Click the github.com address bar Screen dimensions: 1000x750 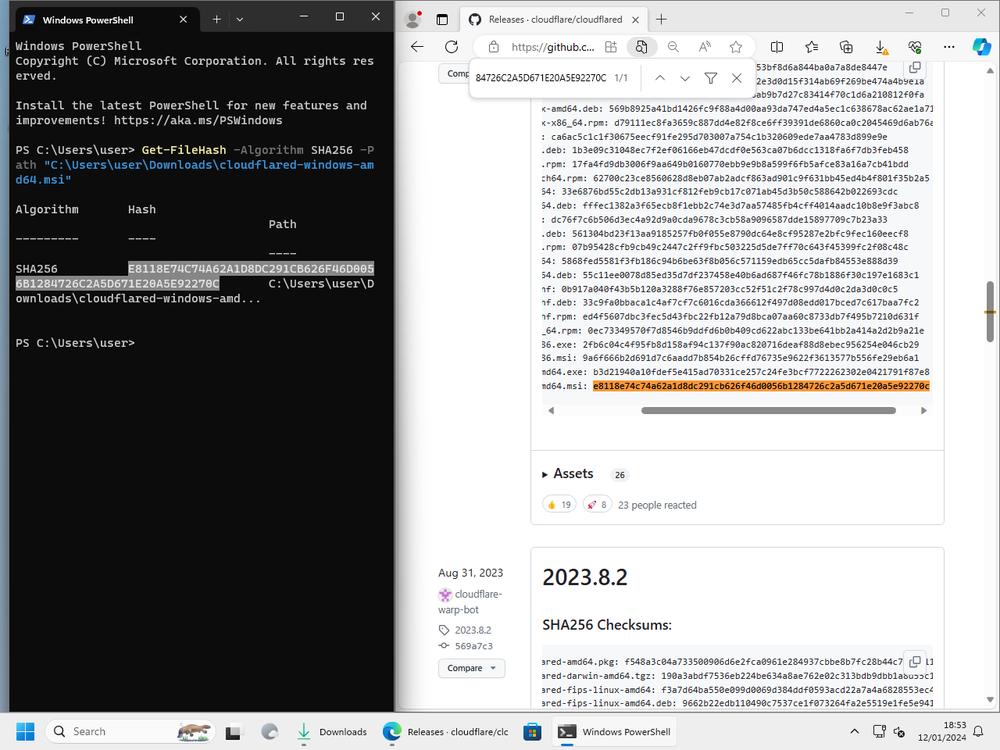coord(552,47)
